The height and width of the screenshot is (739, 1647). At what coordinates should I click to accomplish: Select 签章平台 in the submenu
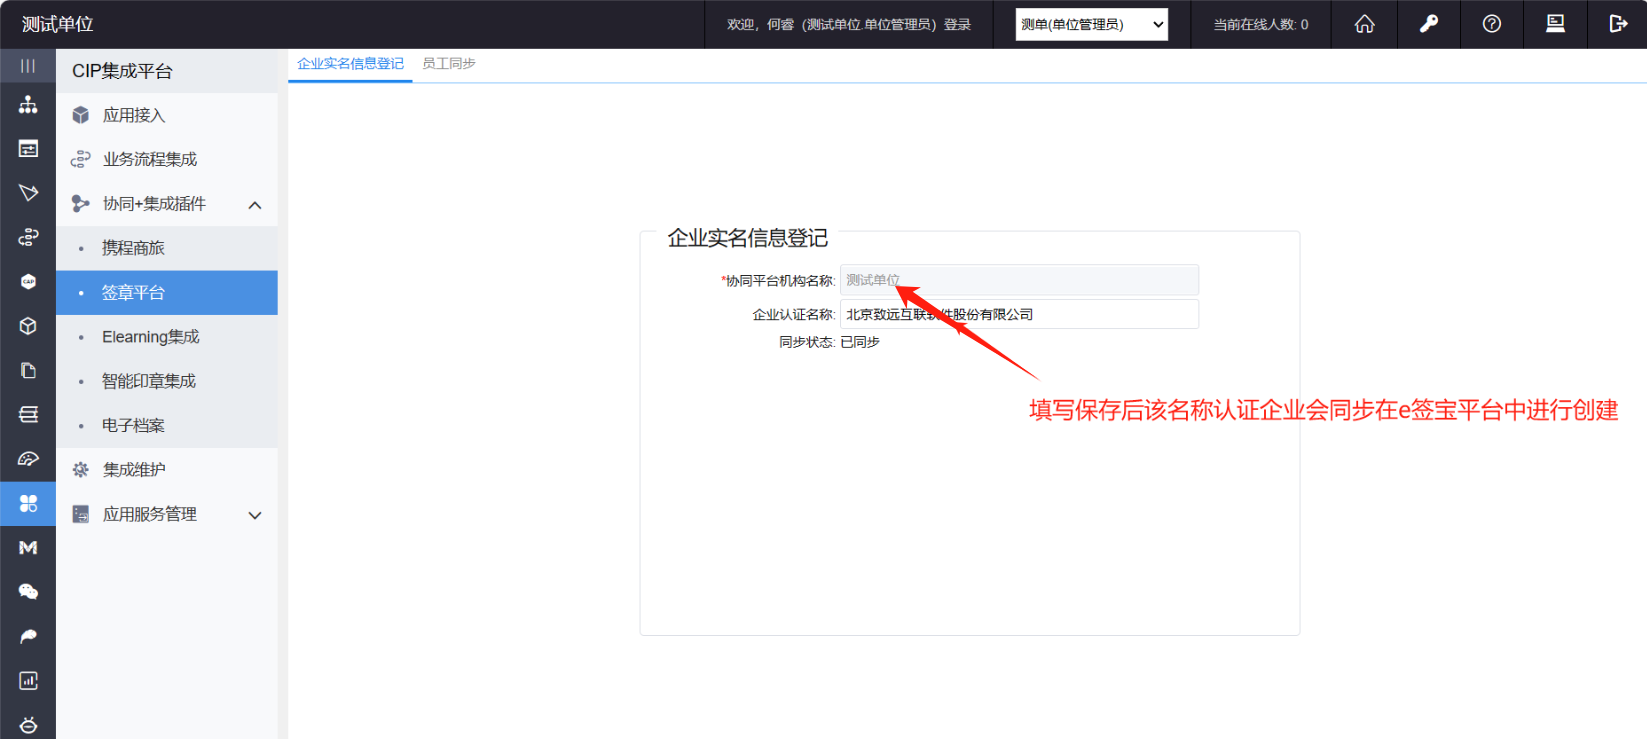pos(167,293)
